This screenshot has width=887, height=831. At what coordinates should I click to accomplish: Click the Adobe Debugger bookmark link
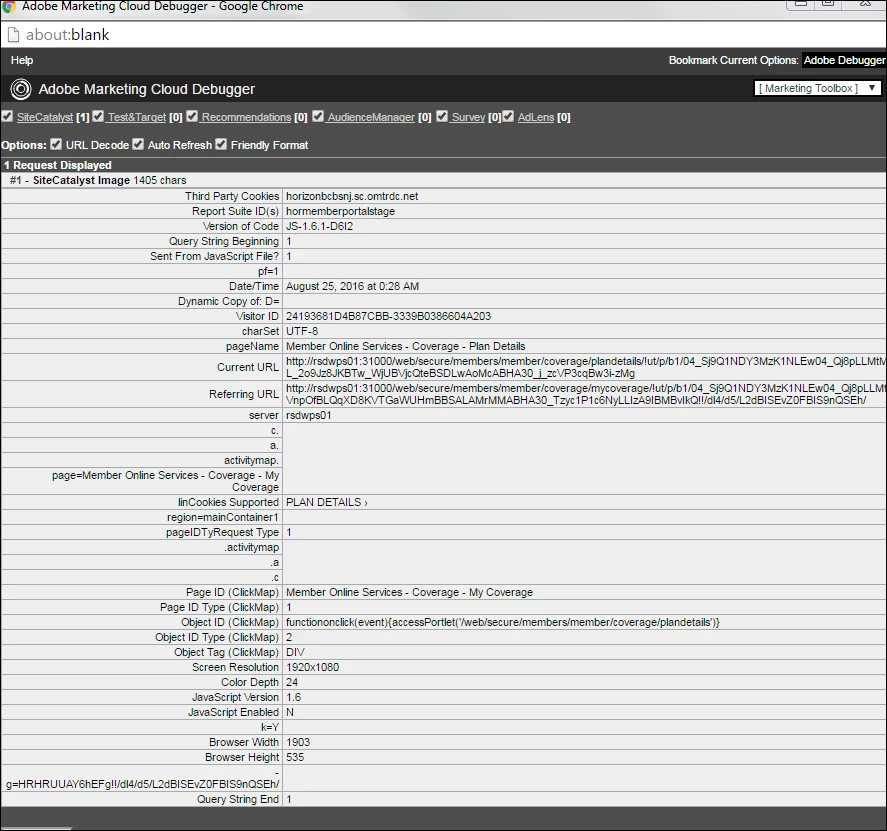click(x=844, y=60)
